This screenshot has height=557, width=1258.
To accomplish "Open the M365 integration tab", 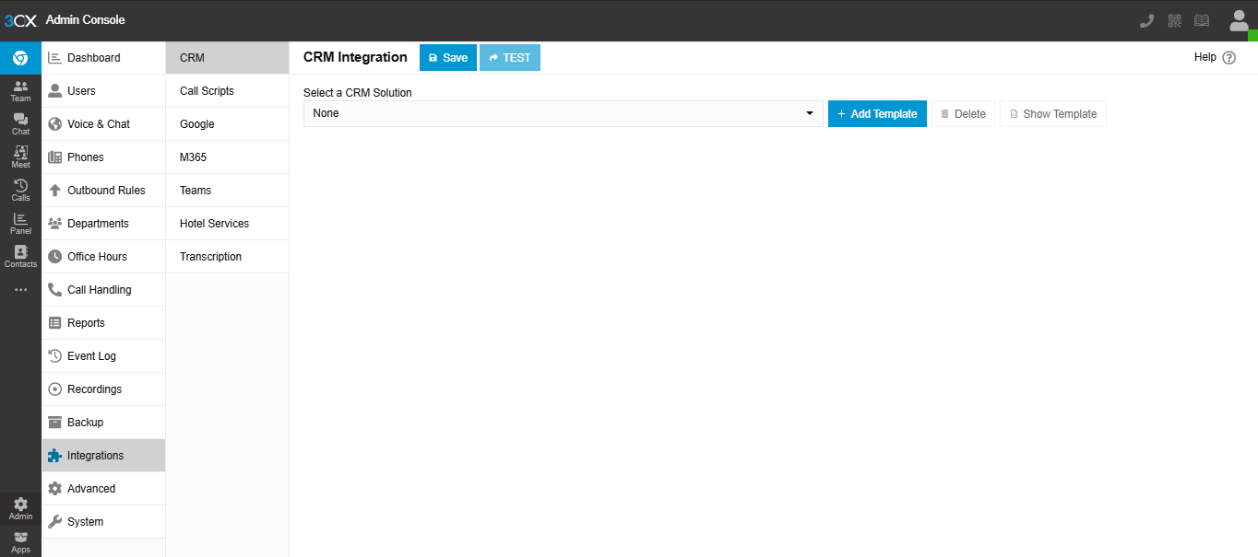I will (x=193, y=157).
